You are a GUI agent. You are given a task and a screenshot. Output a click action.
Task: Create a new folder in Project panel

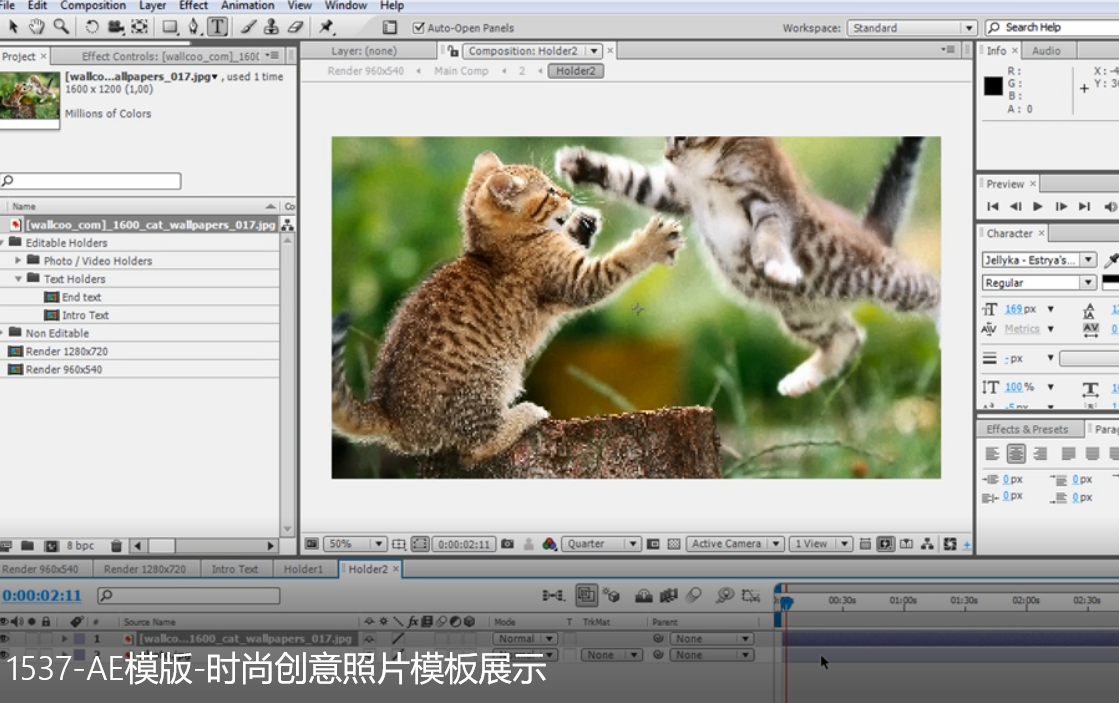(x=27, y=546)
